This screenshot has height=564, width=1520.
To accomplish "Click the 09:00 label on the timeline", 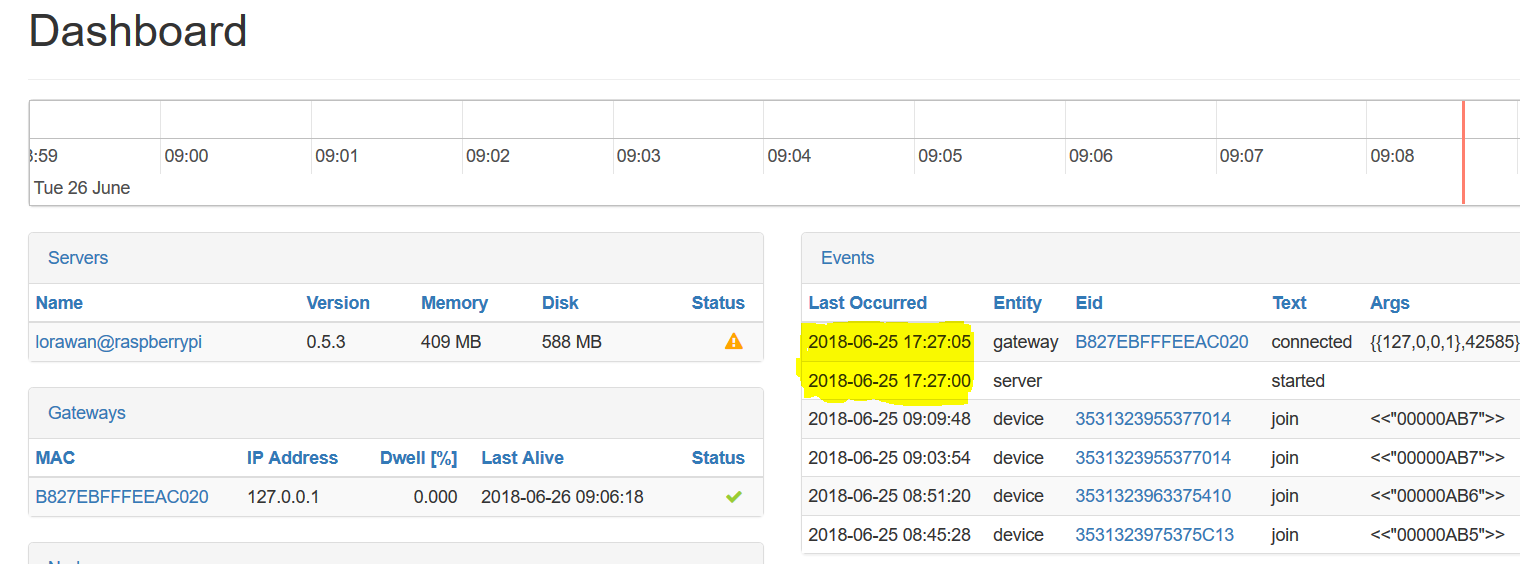I will click(186, 156).
